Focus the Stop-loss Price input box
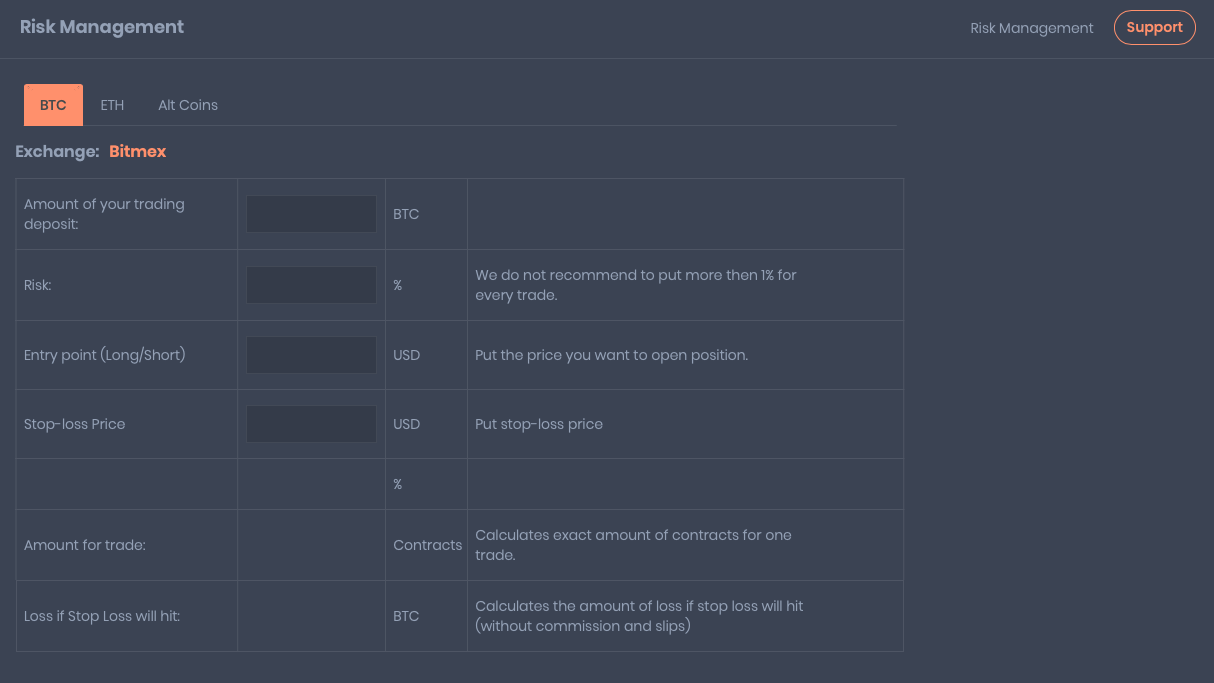This screenshot has height=683, width=1214. [x=311, y=424]
